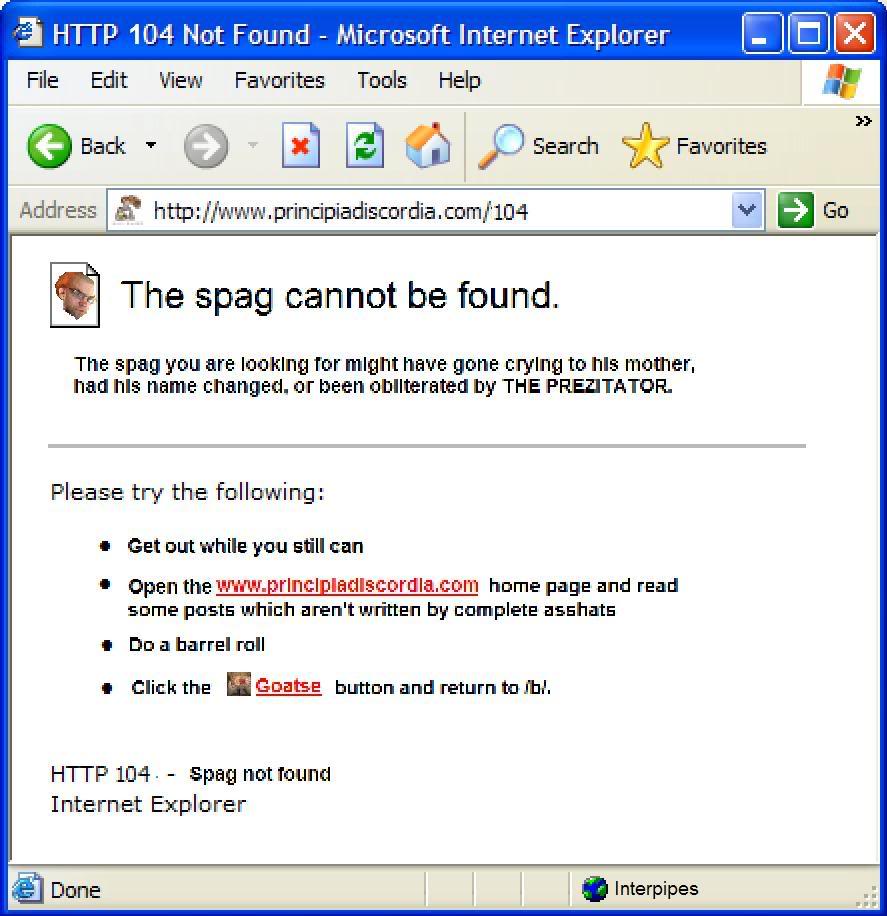Open Favorites via the star icon

tap(645, 145)
